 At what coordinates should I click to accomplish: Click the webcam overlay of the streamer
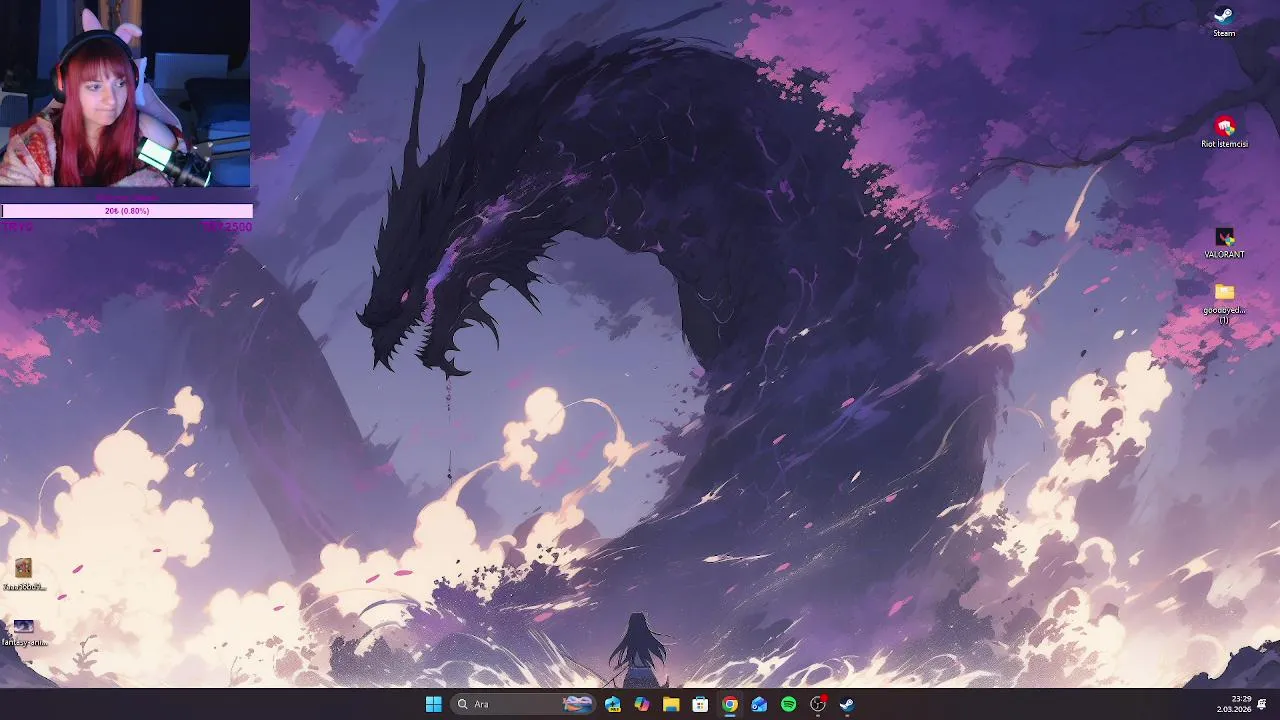[125, 94]
